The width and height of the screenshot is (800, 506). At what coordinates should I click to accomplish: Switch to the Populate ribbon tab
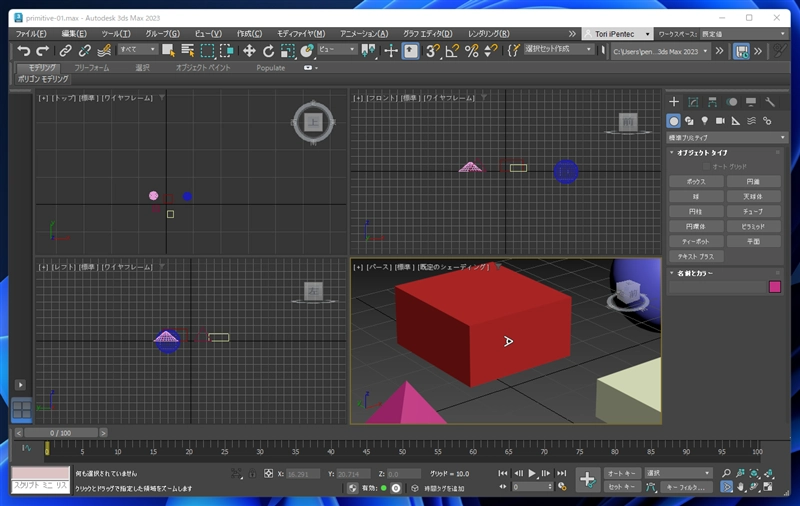pyautogui.click(x=270, y=67)
